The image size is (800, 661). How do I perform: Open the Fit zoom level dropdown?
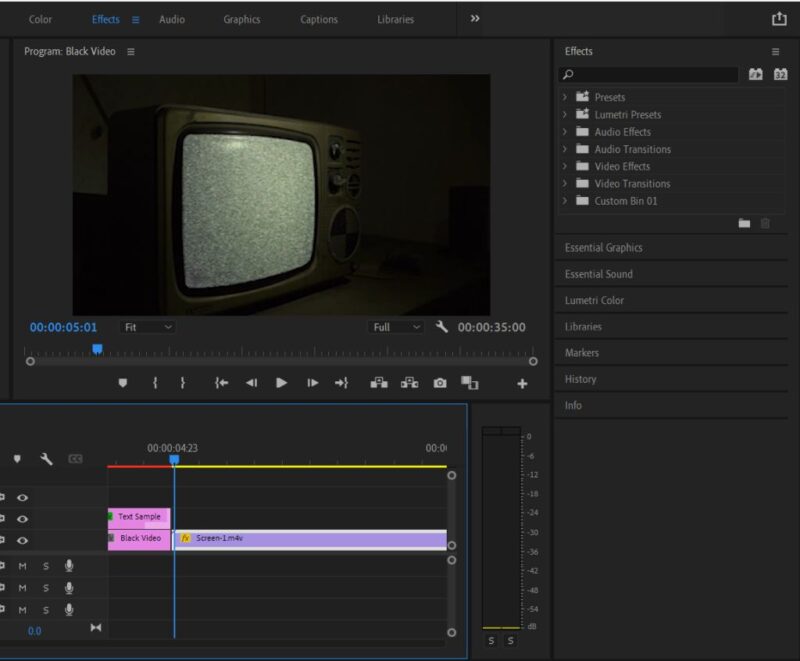[x=147, y=326]
